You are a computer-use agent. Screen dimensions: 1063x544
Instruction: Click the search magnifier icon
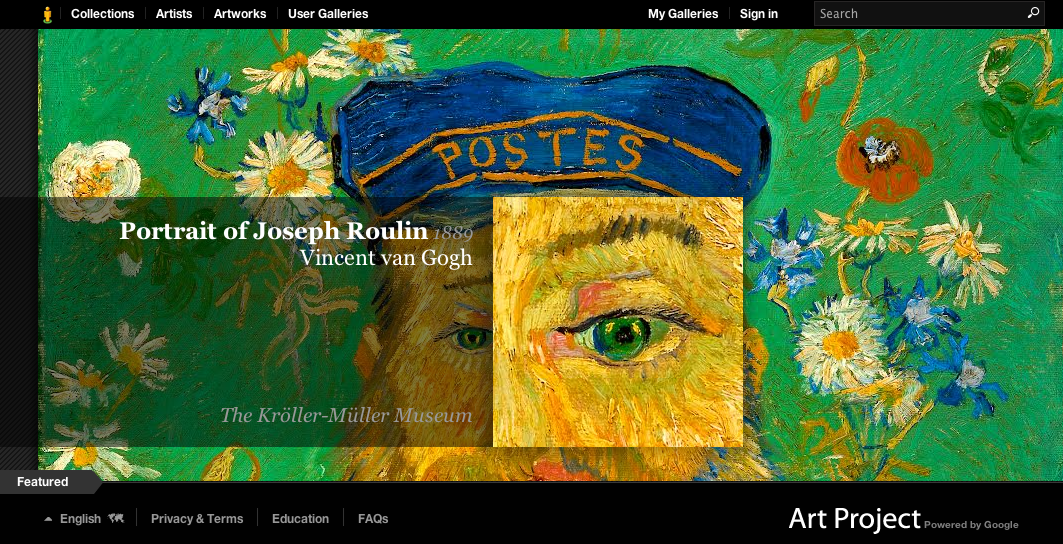coord(1033,13)
